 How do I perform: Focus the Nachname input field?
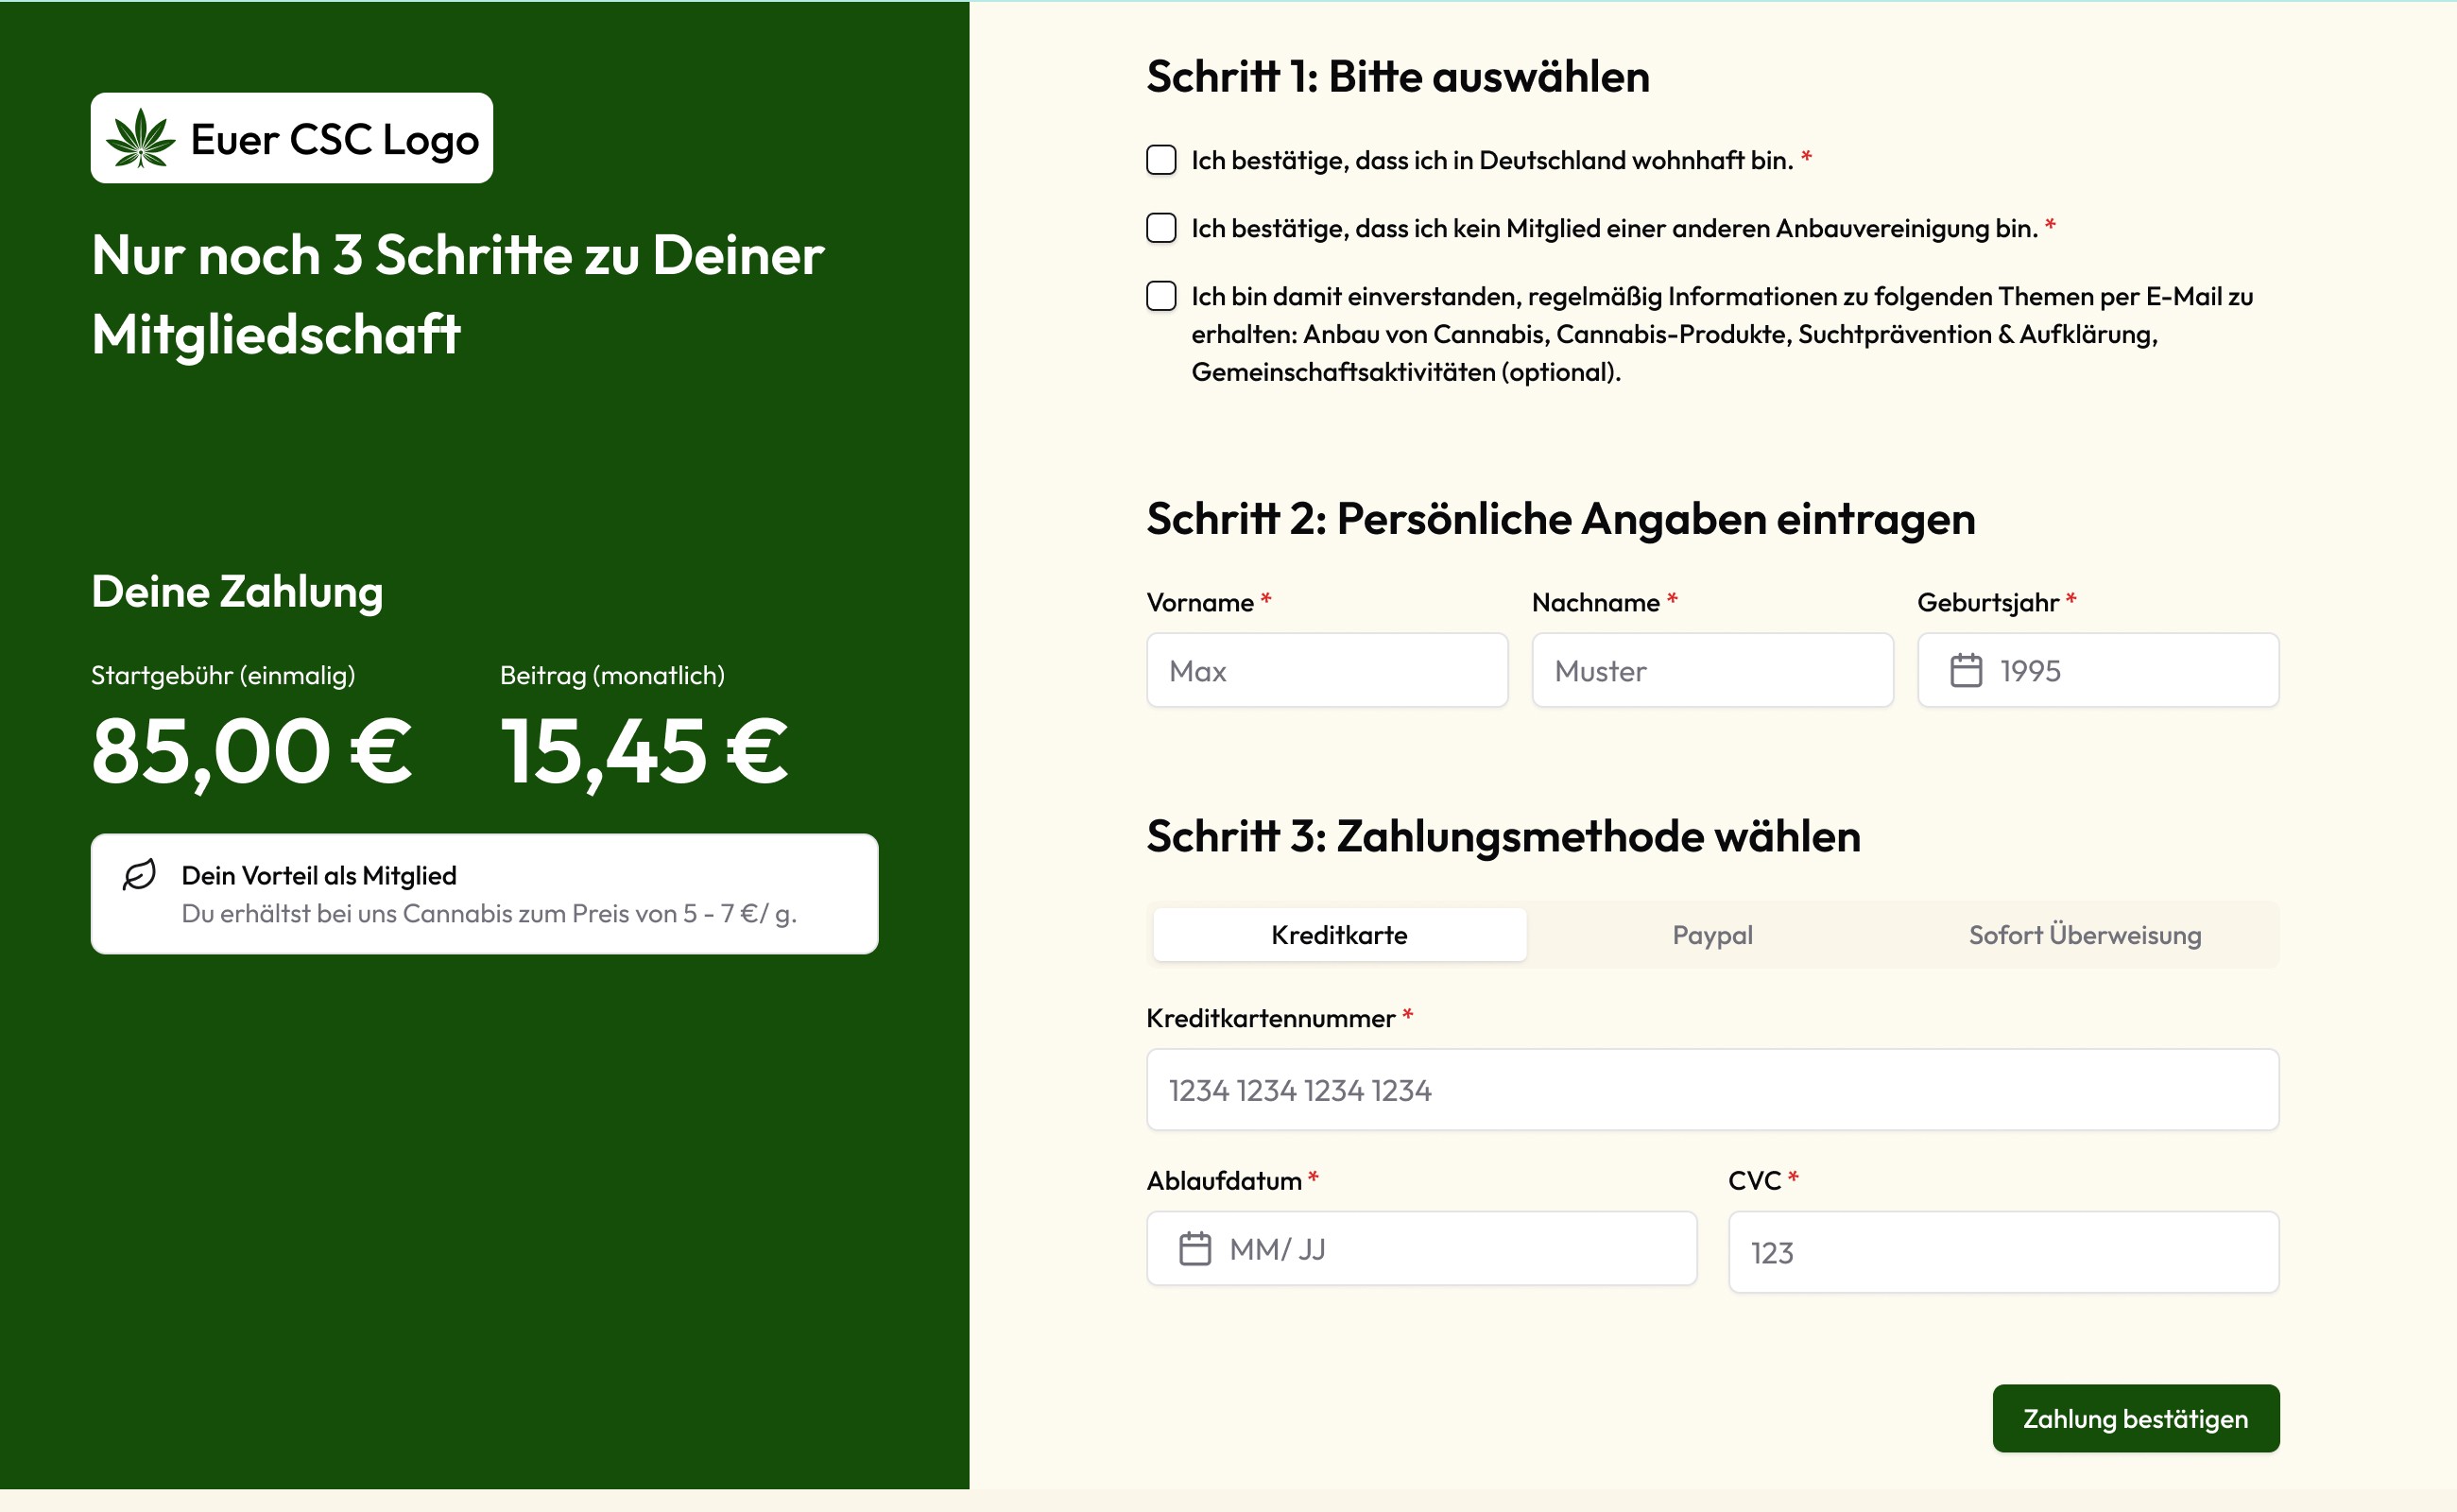(x=1712, y=670)
